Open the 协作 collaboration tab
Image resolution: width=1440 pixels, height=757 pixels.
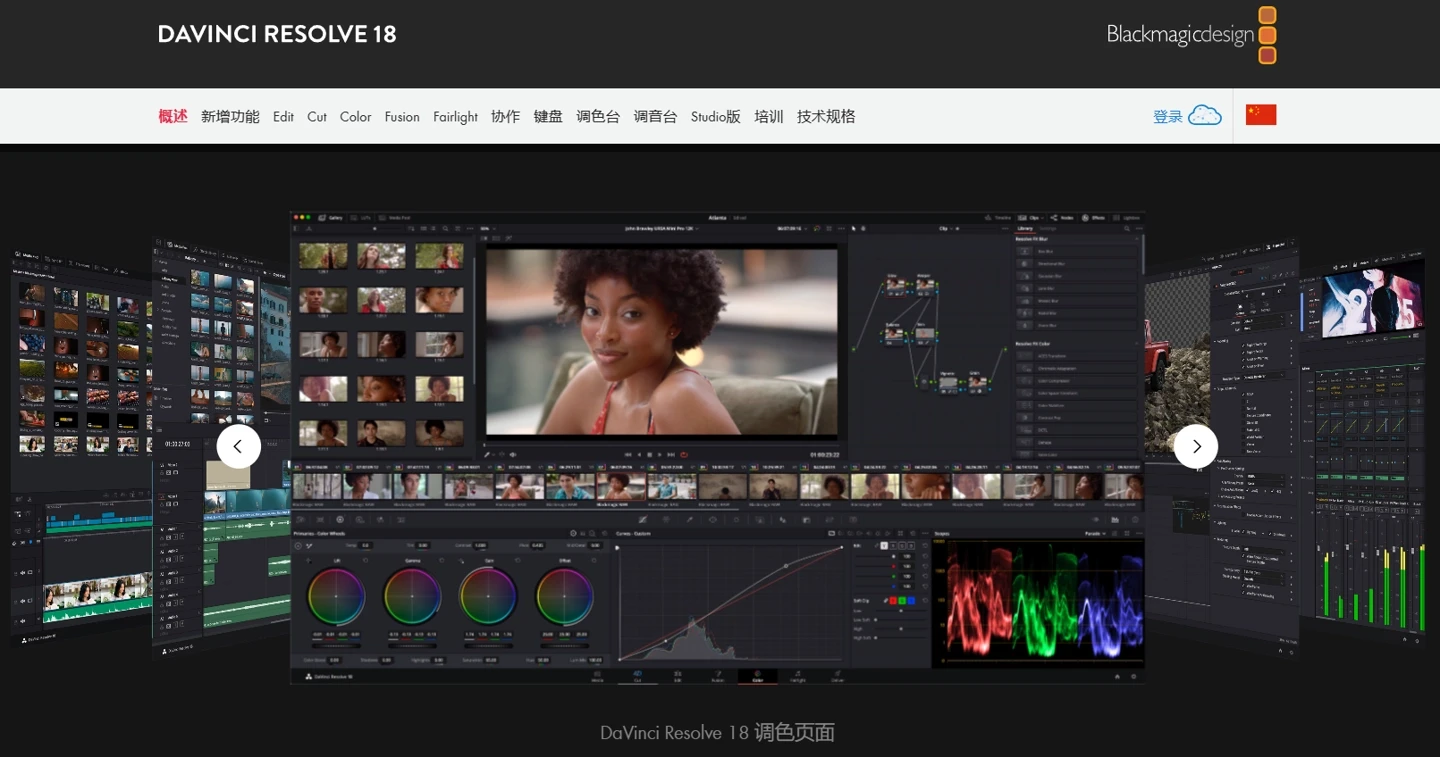click(505, 116)
